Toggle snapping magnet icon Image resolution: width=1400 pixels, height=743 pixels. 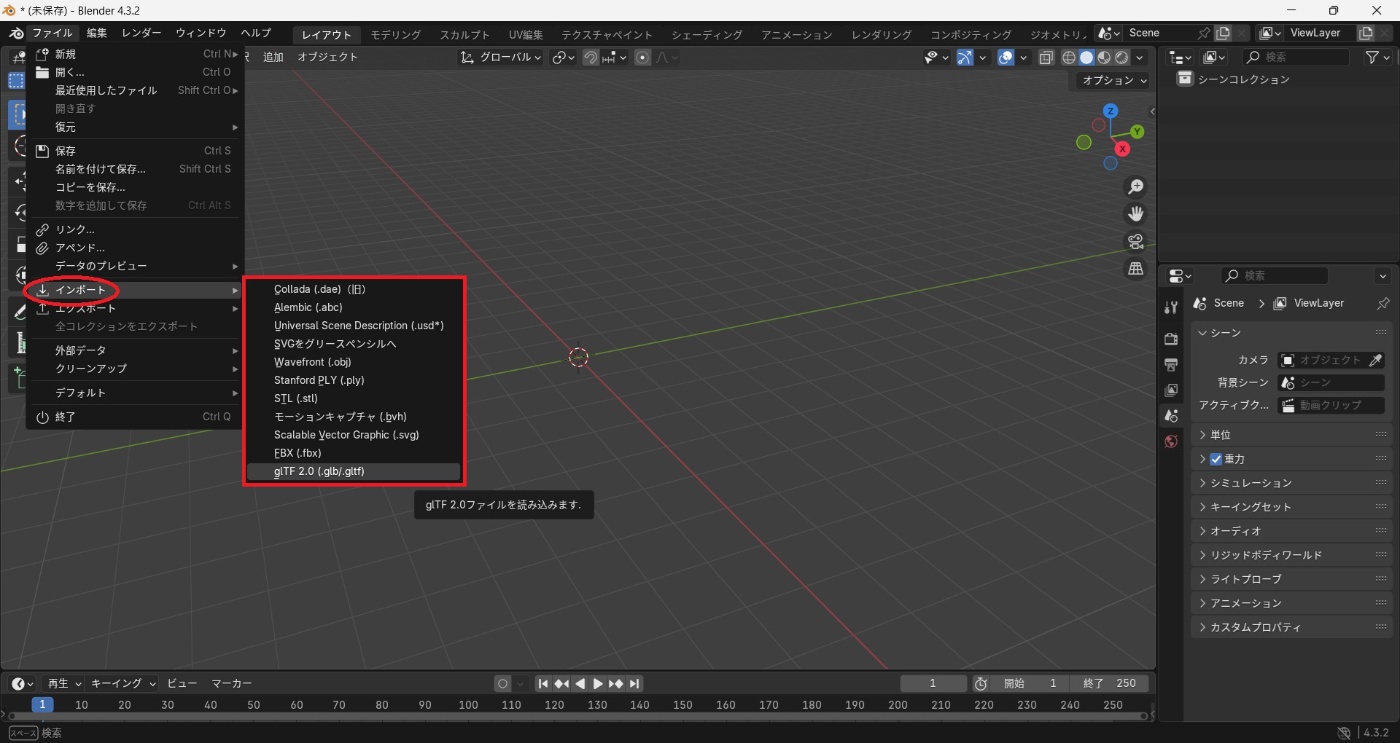(x=590, y=58)
